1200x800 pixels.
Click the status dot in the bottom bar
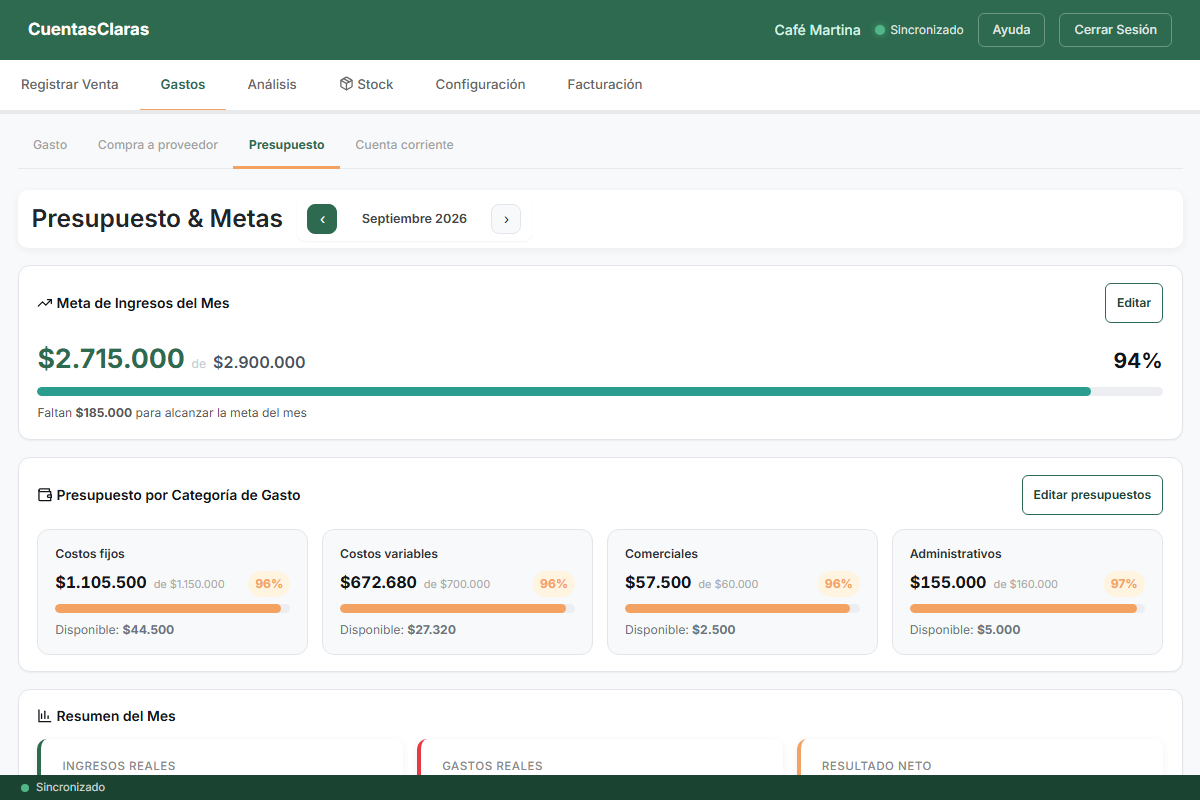(x=25, y=788)
